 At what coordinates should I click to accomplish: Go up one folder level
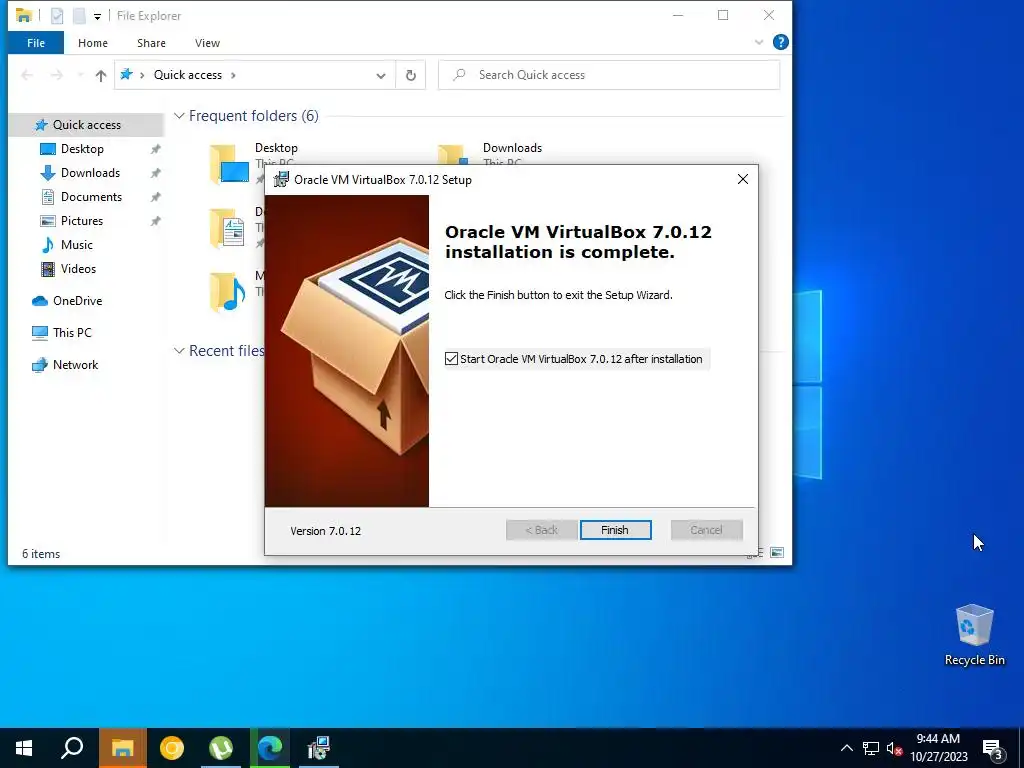[x=101, y=76]
